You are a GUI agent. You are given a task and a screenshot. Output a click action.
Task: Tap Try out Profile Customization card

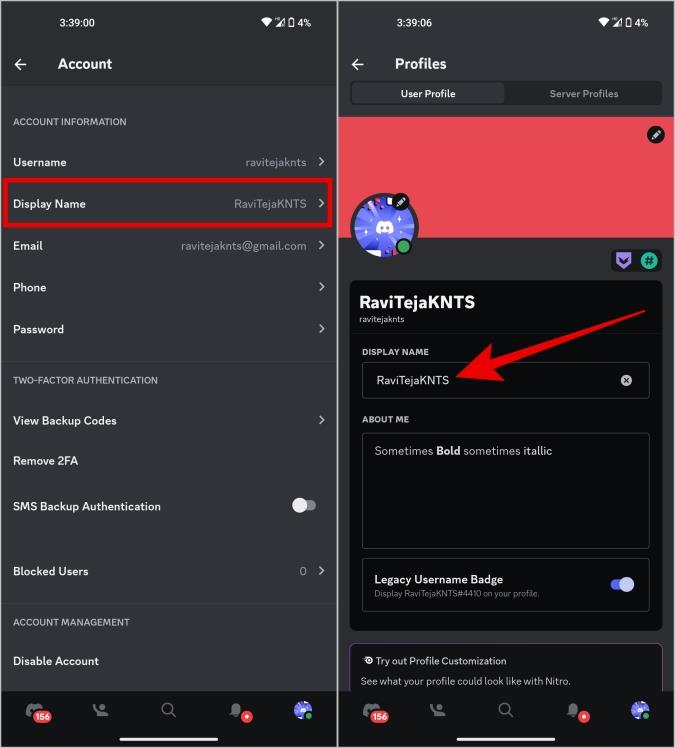click(x=506, y=667)
